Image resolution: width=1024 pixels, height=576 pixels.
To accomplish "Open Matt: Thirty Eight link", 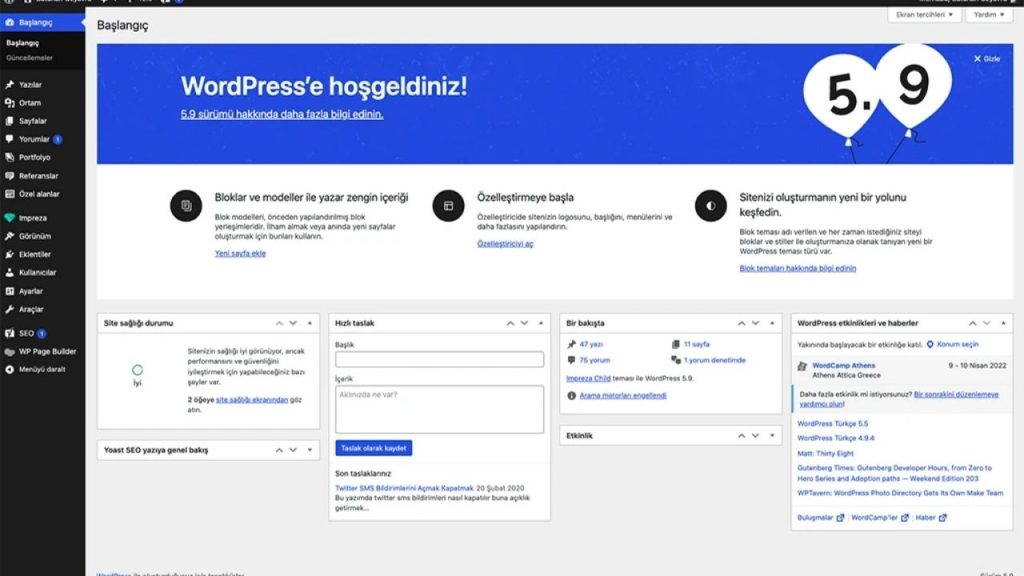I will (x=825, y=453).
